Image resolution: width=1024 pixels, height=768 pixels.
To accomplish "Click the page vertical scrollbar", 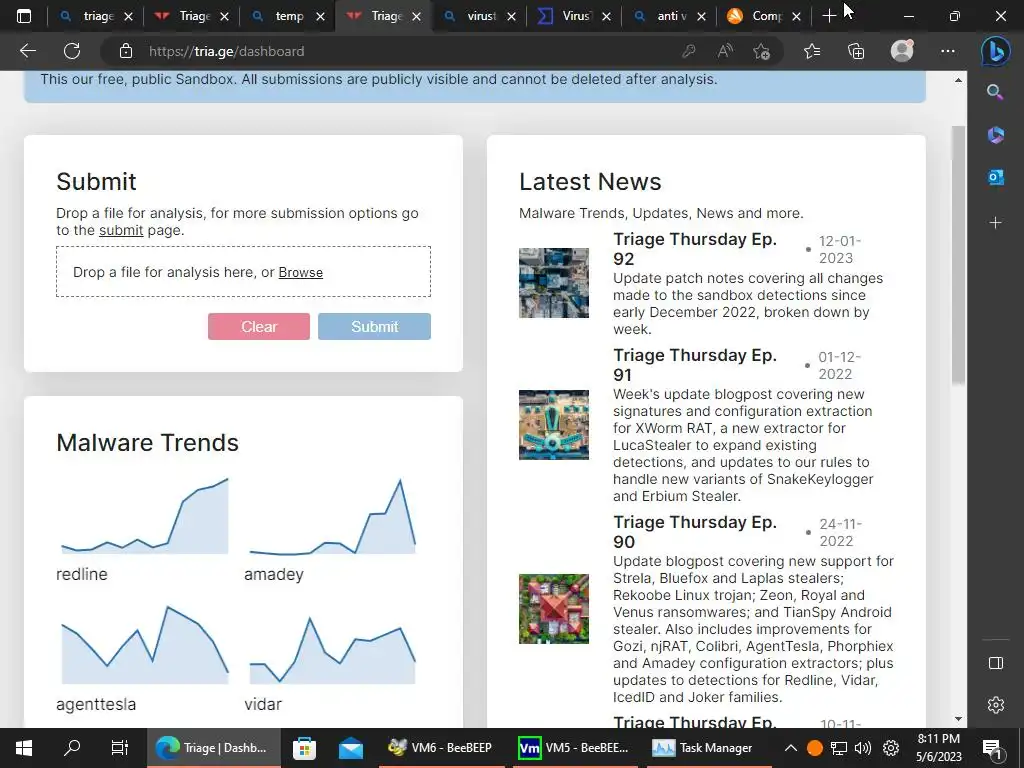I will pyautogui.click(x=958, y=255).
